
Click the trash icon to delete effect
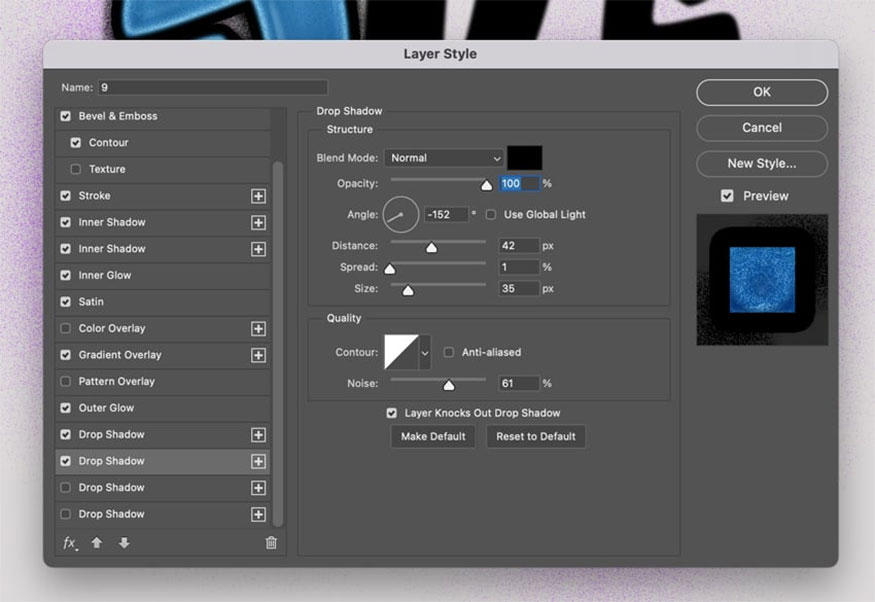(270, 543)
